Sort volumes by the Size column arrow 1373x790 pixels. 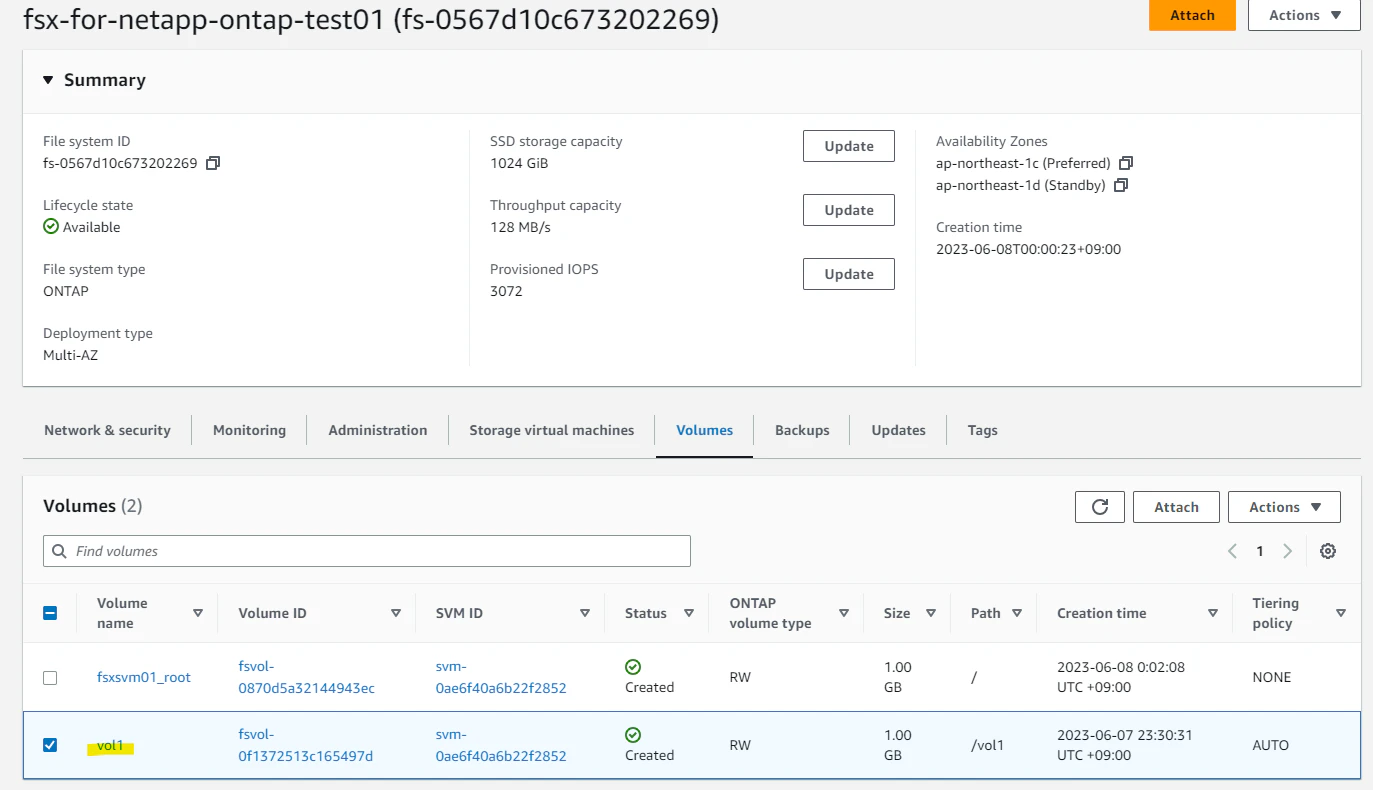tap(931, 613)
